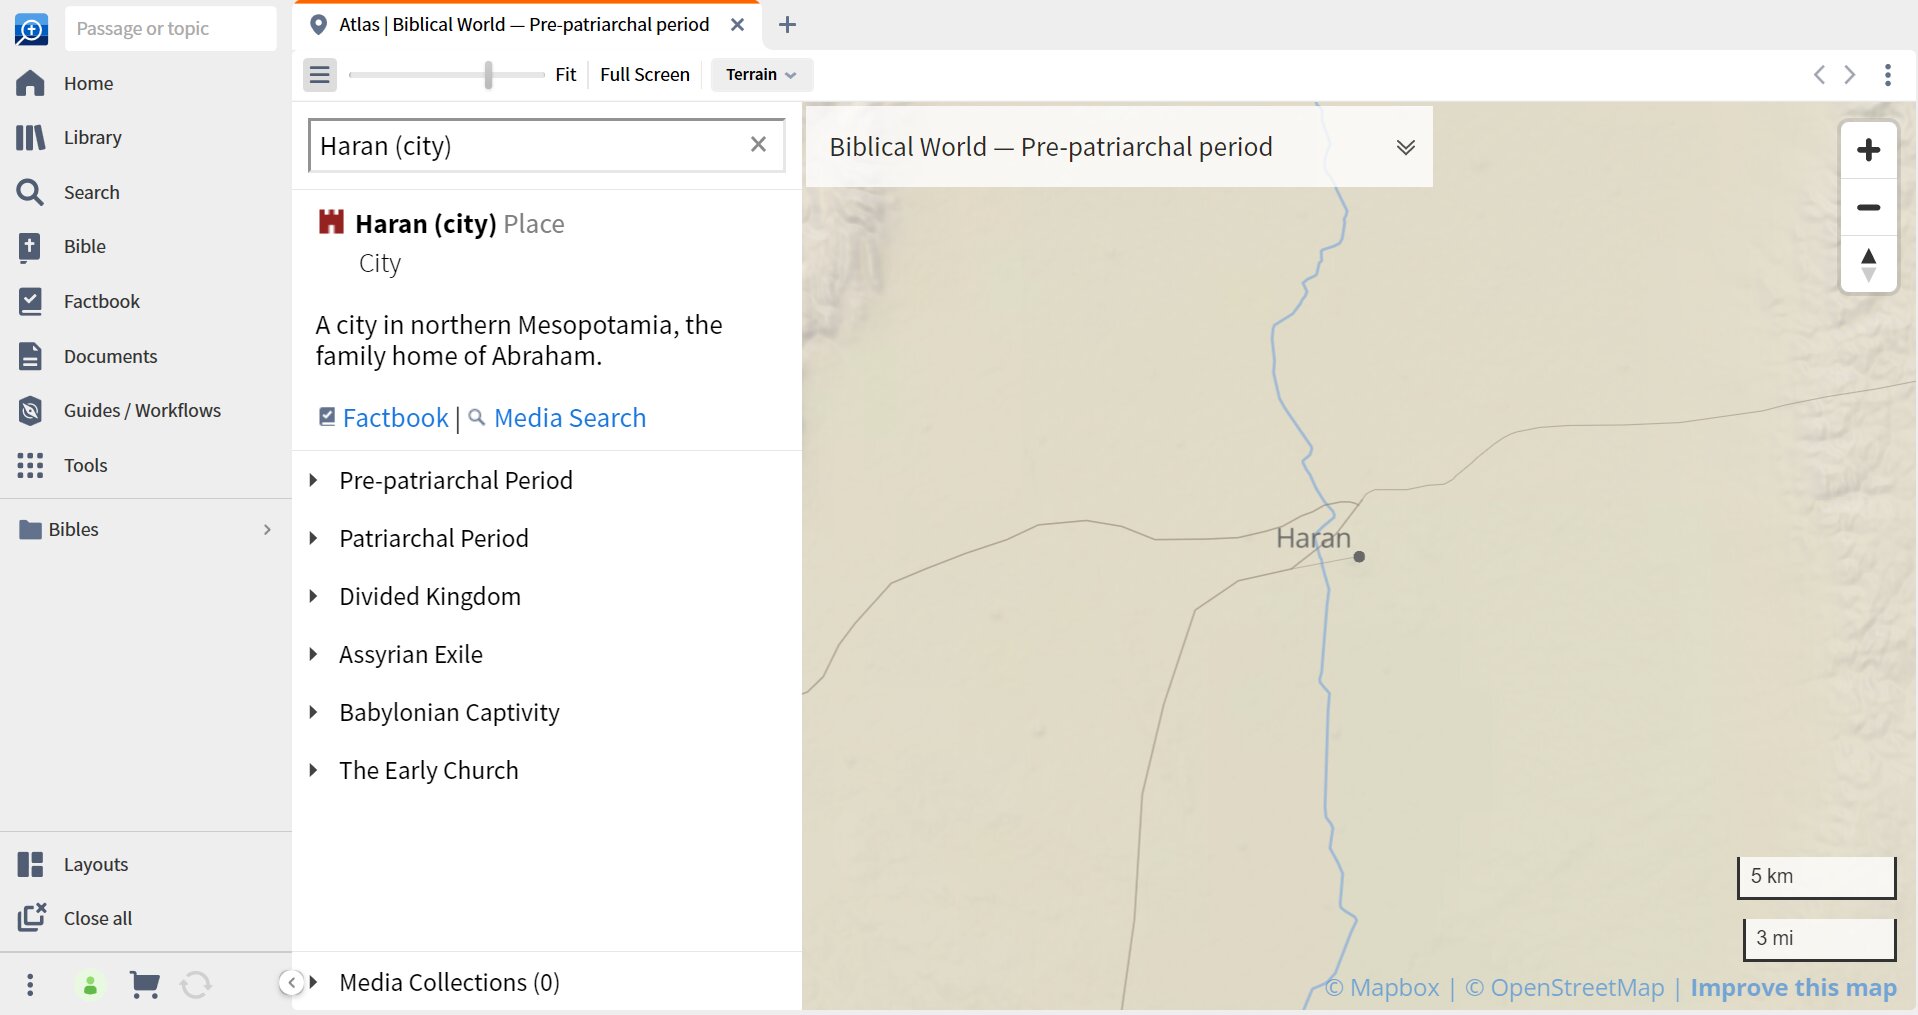Adjust the zoom slider on the toolbar
Viewport: 1918px width, 1015px height.
487,74
